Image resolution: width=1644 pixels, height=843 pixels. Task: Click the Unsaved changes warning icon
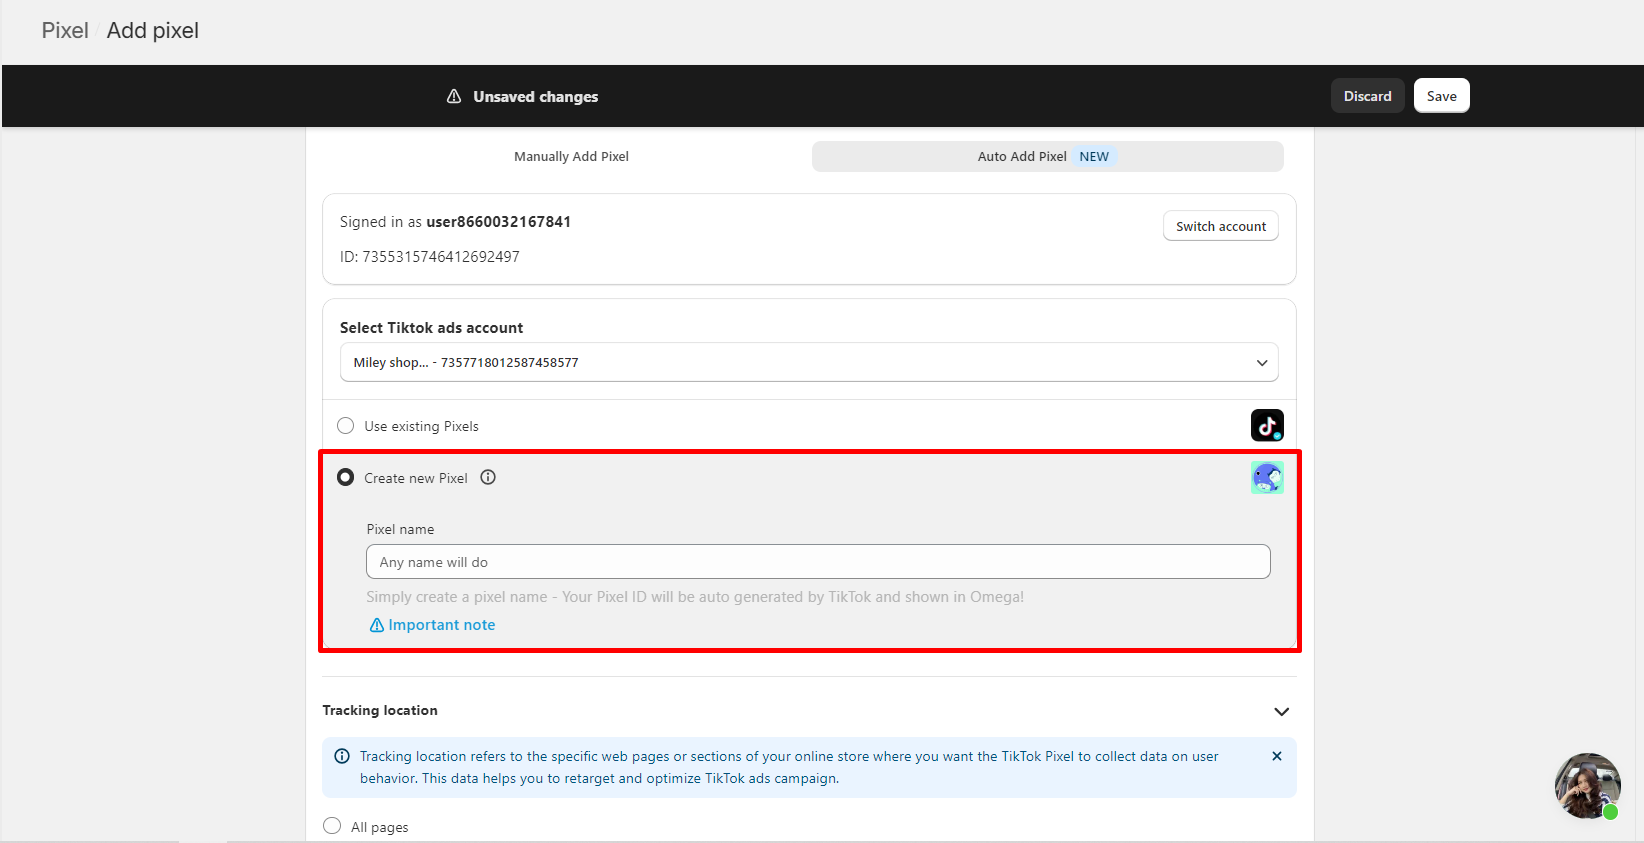point(454,96)
